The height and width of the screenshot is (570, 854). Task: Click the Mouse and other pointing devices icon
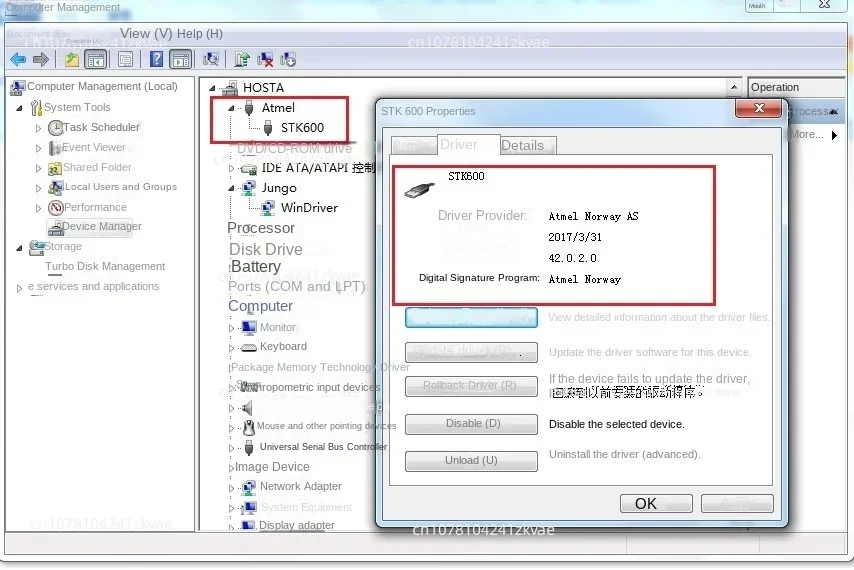(x=249, y=427)
